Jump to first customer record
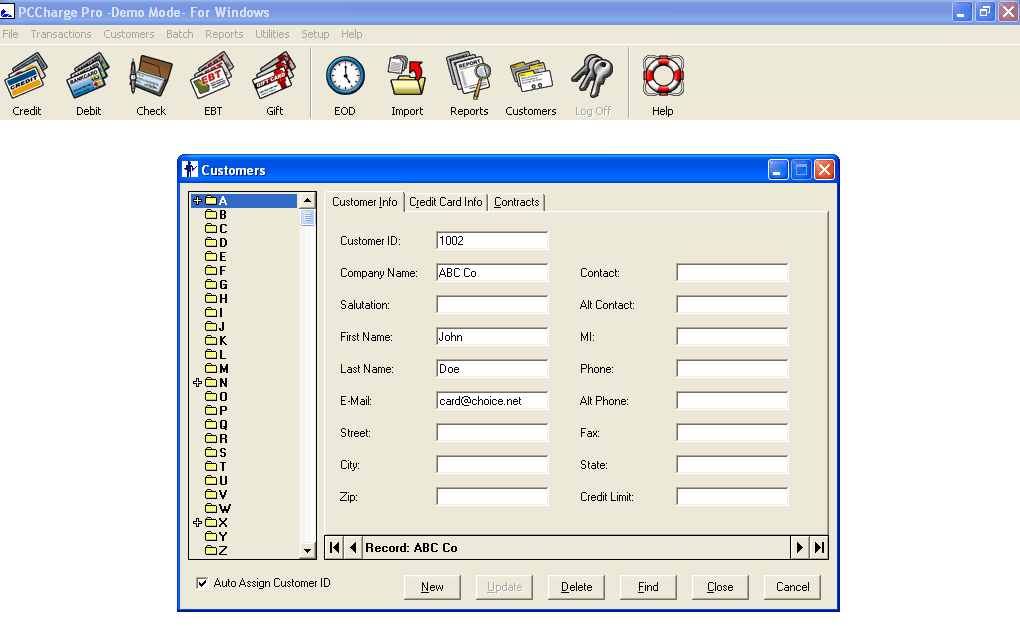The image size is (1020, 626). coord(334,548)
